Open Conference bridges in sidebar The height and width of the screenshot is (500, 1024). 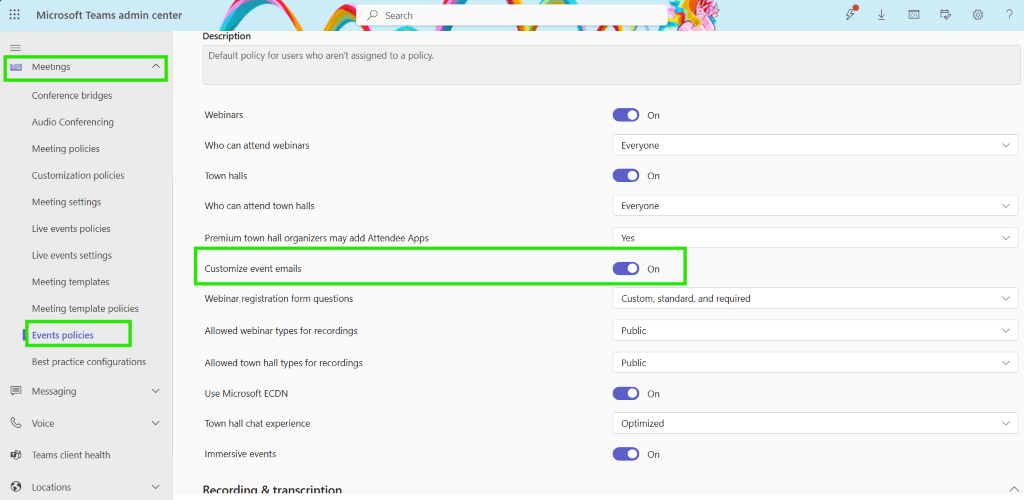(x=72, y=95)
